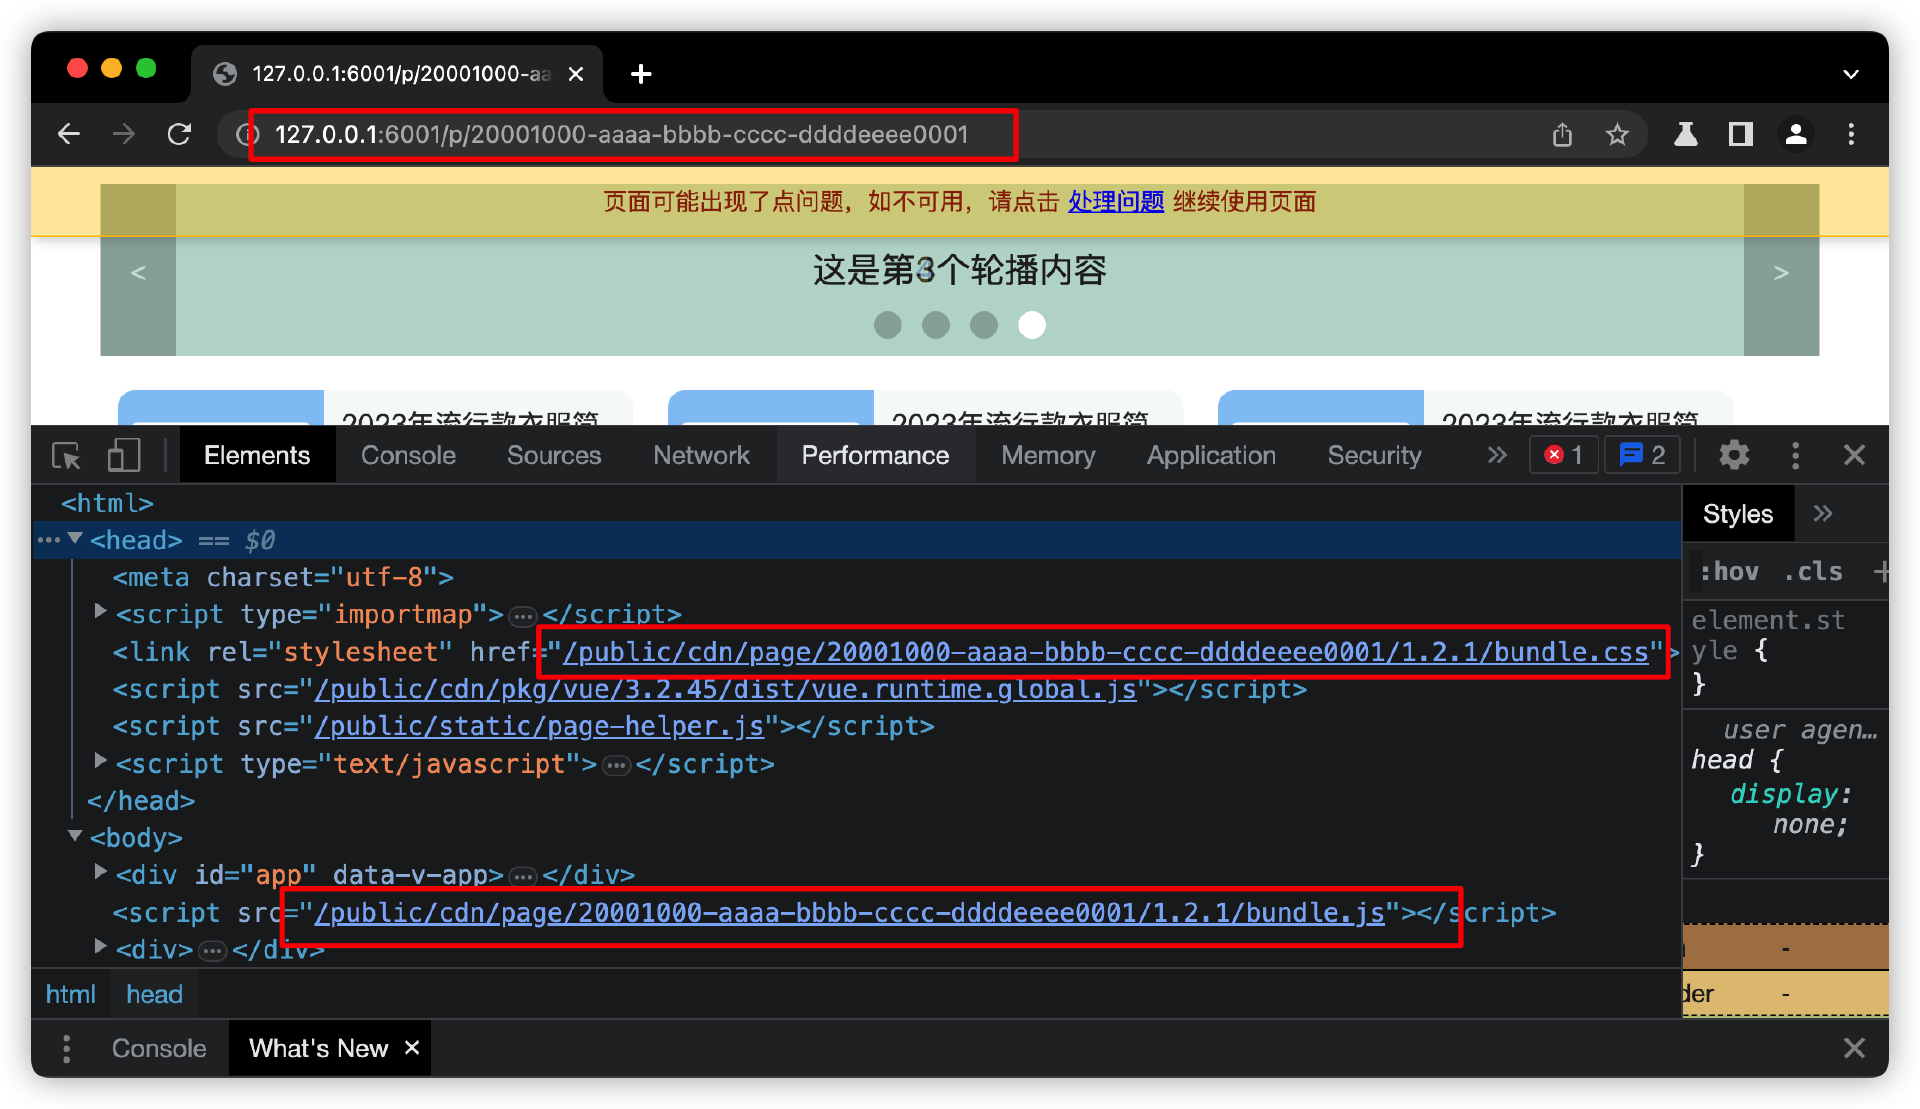
Task: Click the error count badge
Action: 1564,456
